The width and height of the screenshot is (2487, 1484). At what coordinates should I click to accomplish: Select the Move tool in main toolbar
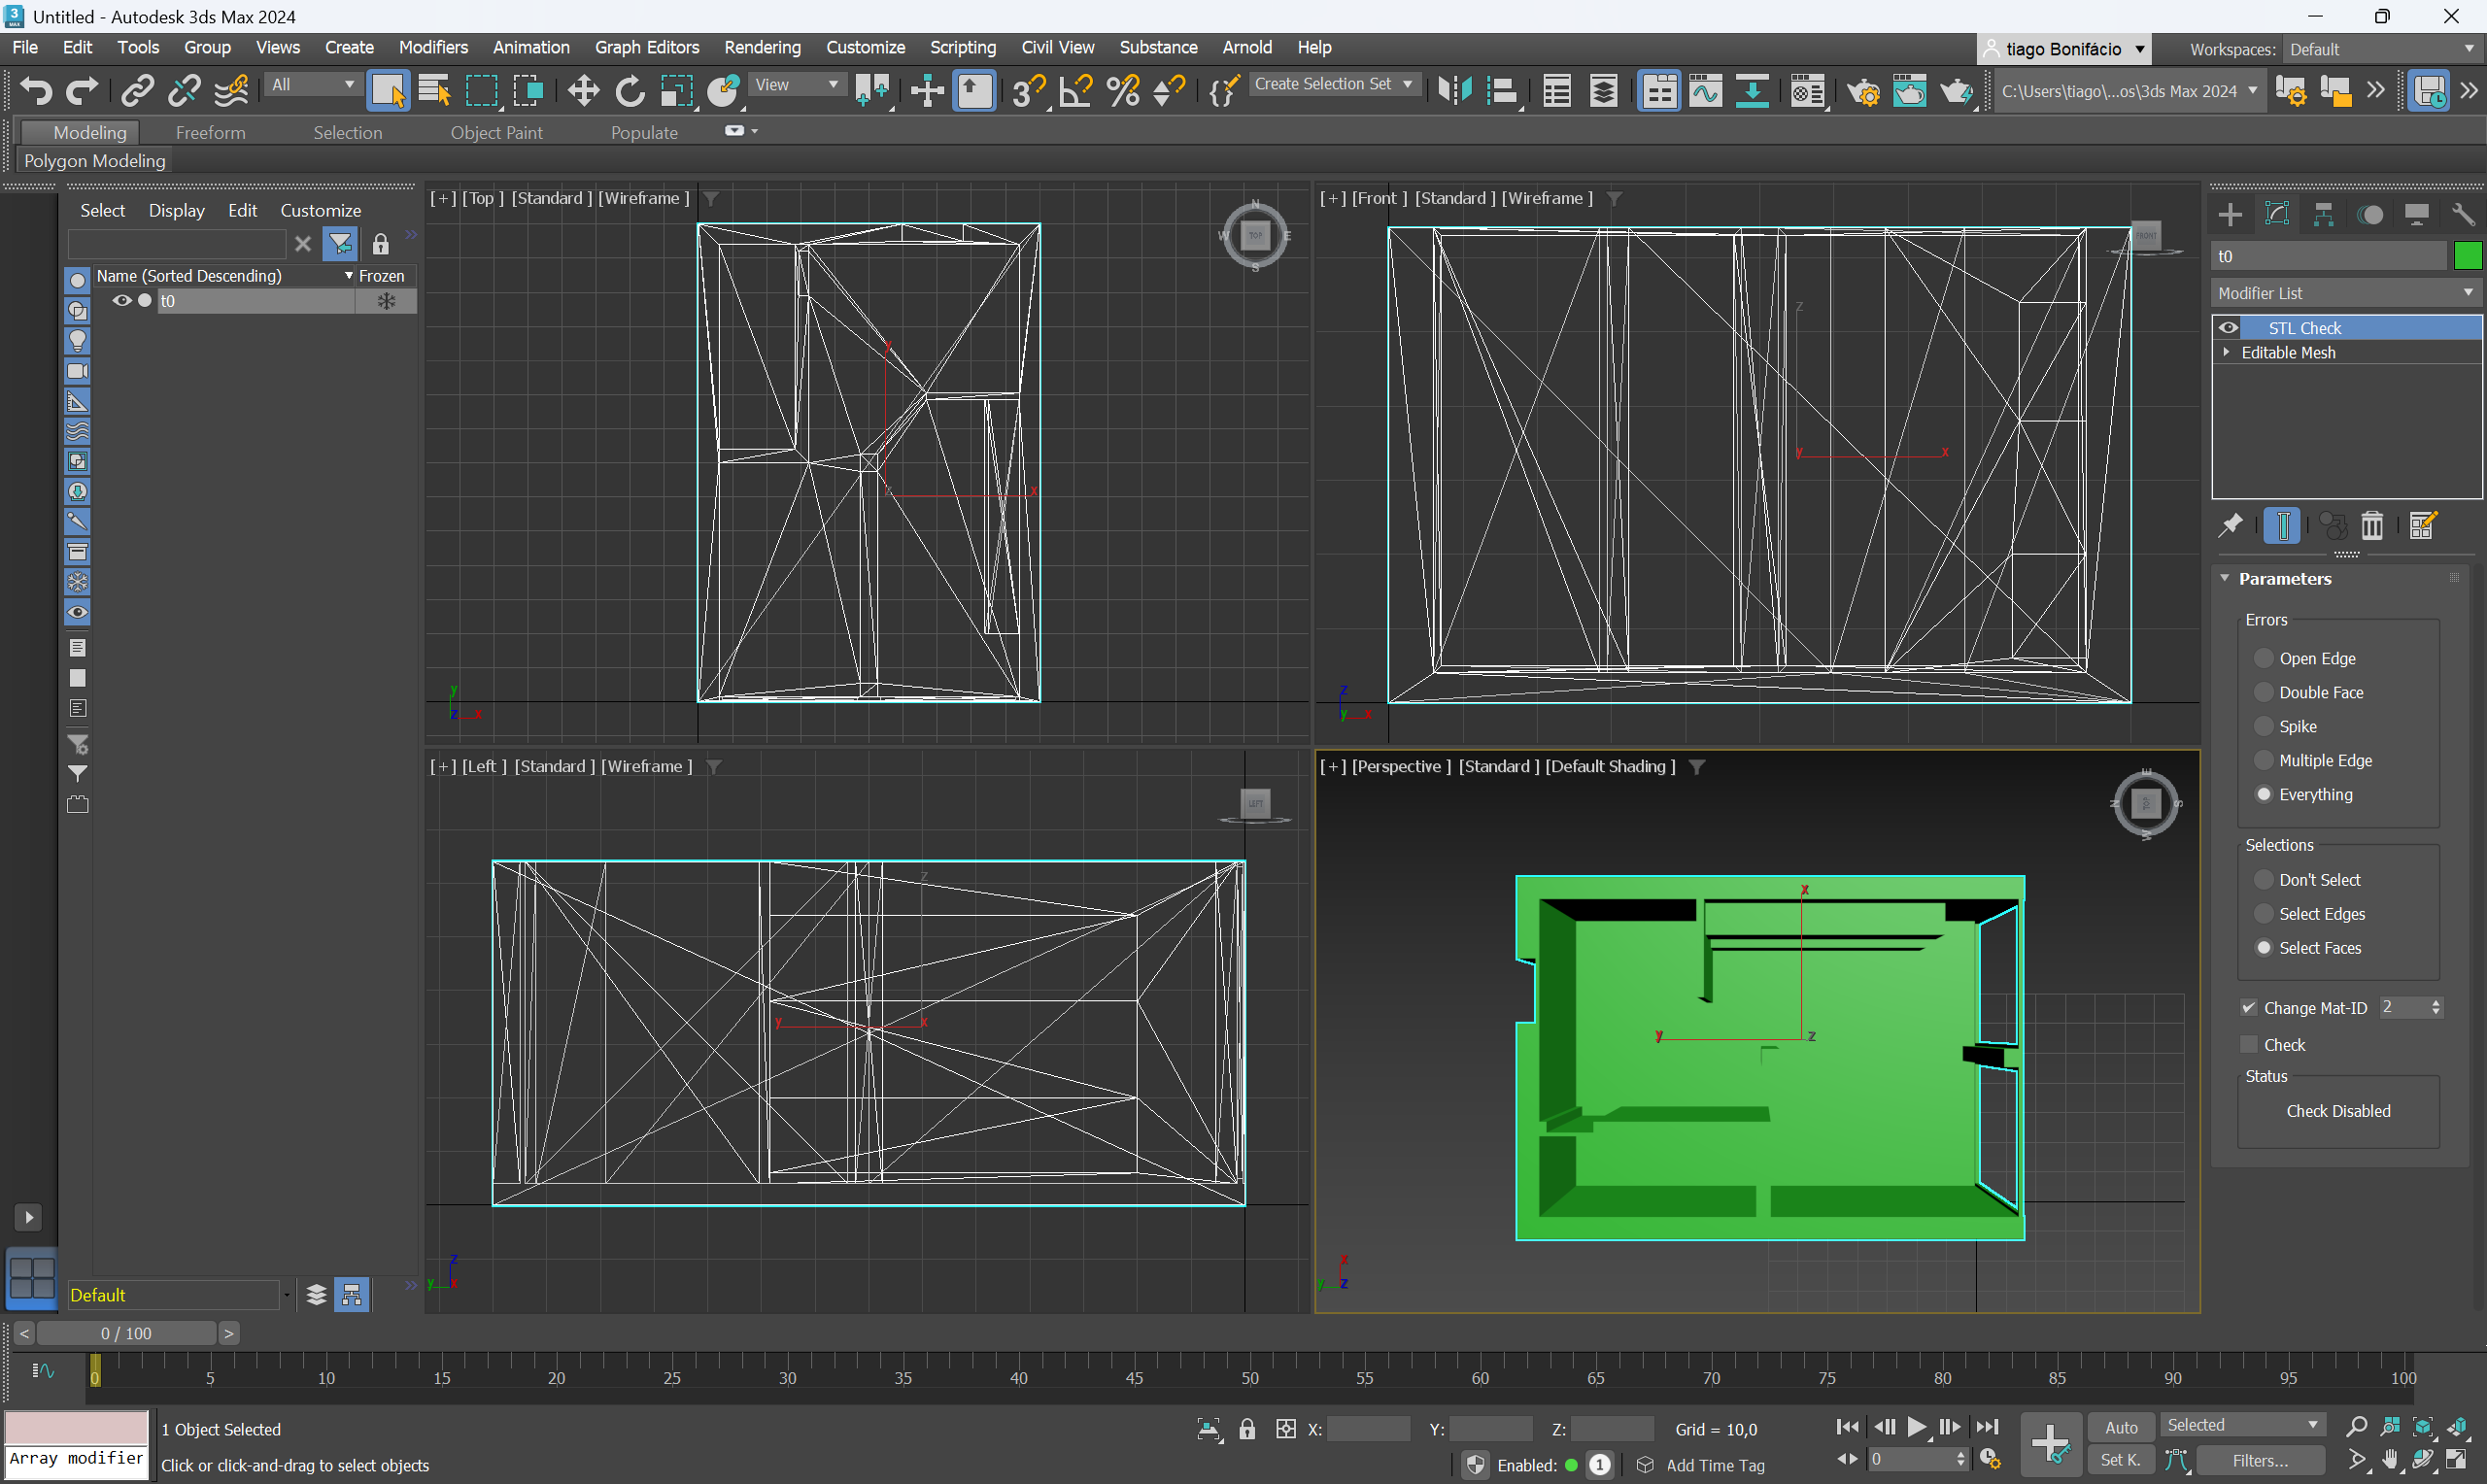click(x=583, y=91)
